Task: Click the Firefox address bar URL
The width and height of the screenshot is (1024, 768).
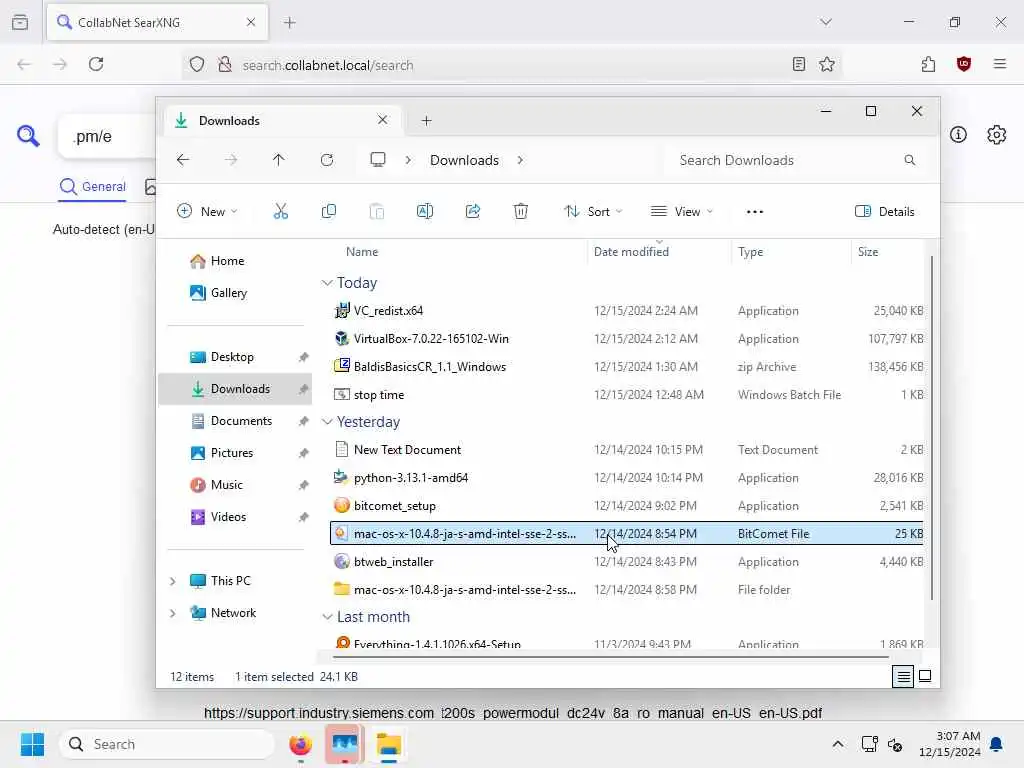Action: pyautogui.click(x=328, y=65)
